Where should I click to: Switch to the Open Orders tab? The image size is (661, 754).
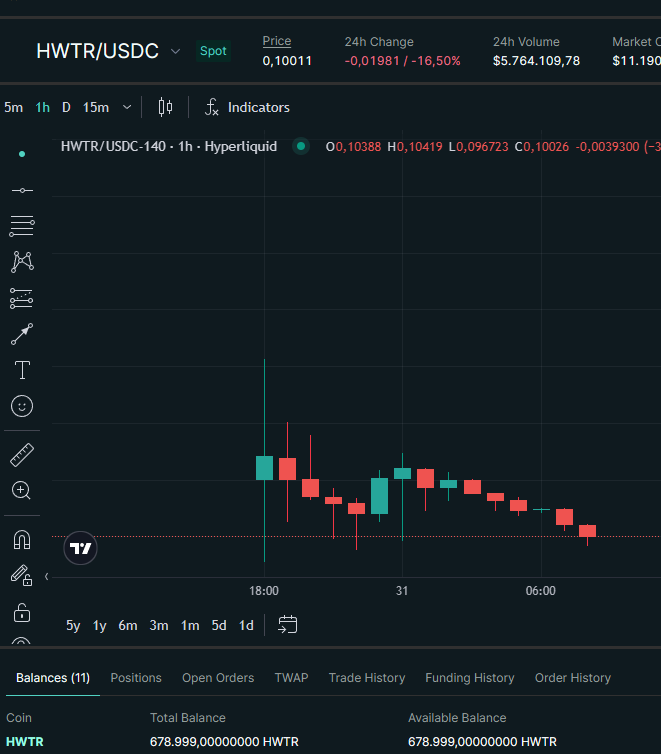218,678
